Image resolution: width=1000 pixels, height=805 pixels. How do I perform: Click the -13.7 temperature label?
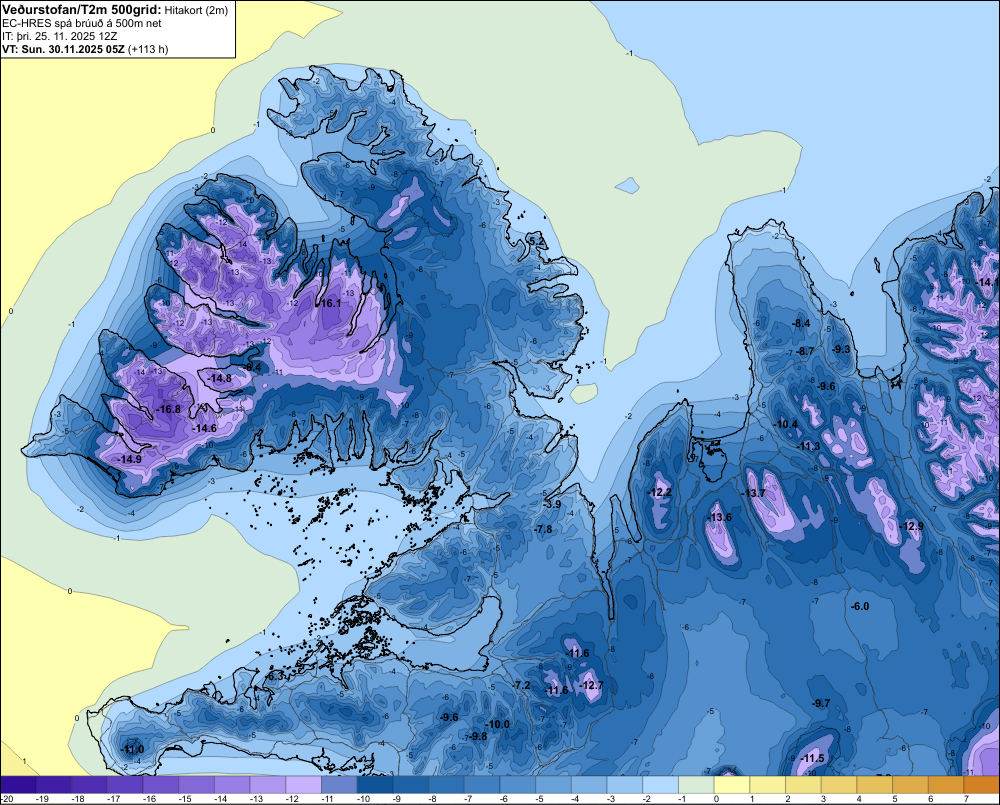(x=754, y=493)
